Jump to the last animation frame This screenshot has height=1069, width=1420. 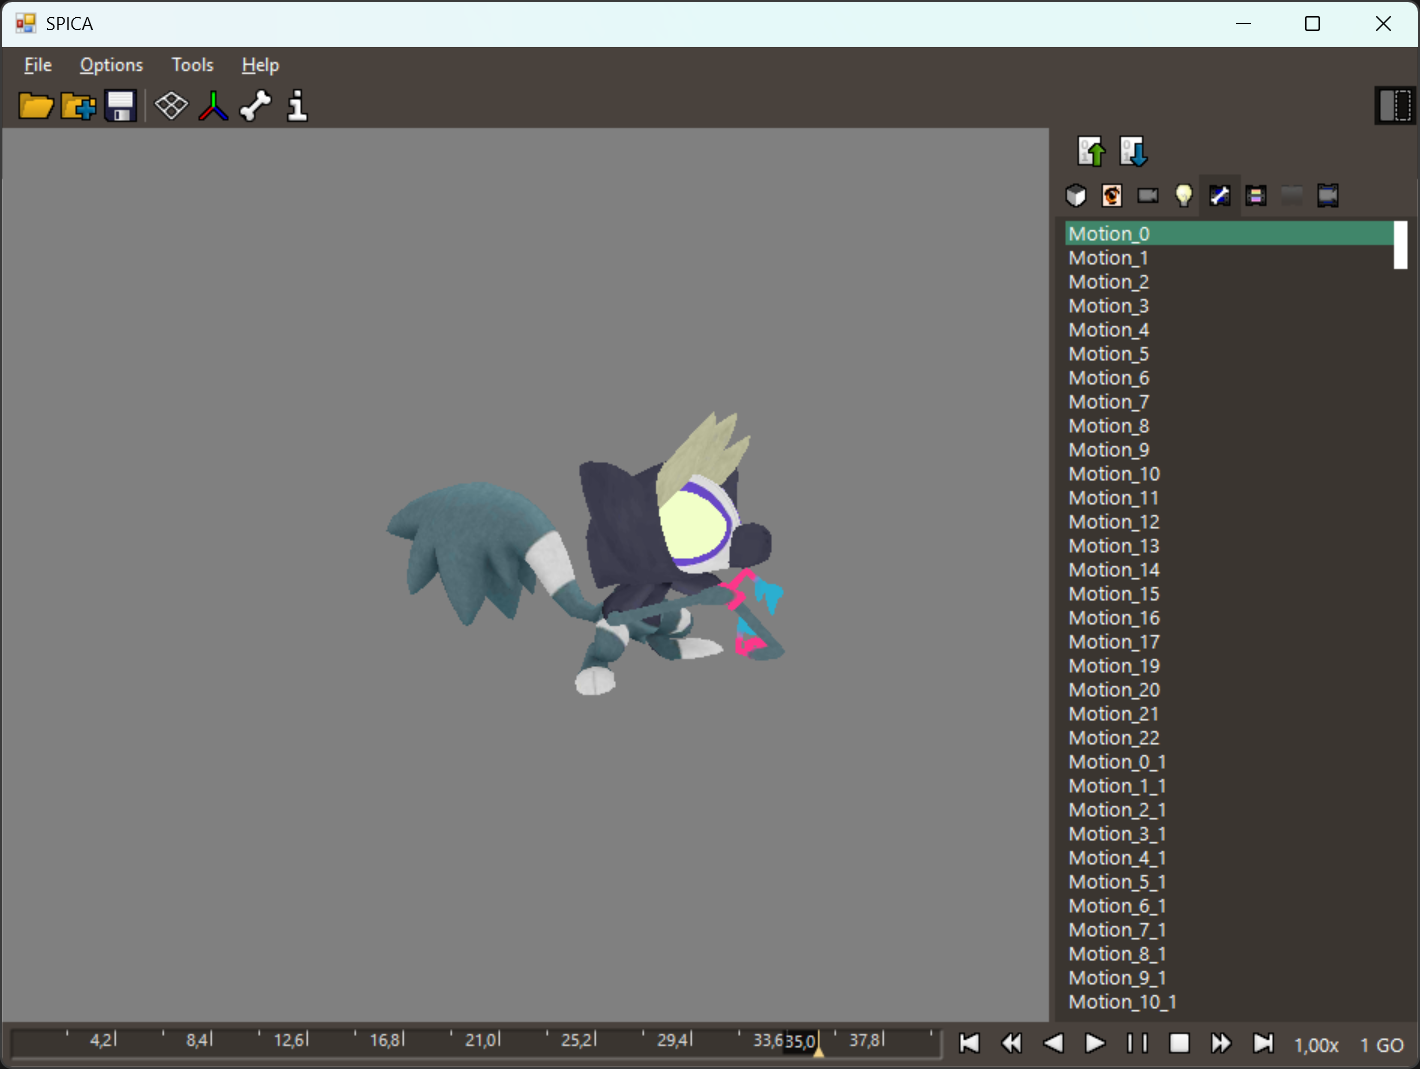1263,1043
